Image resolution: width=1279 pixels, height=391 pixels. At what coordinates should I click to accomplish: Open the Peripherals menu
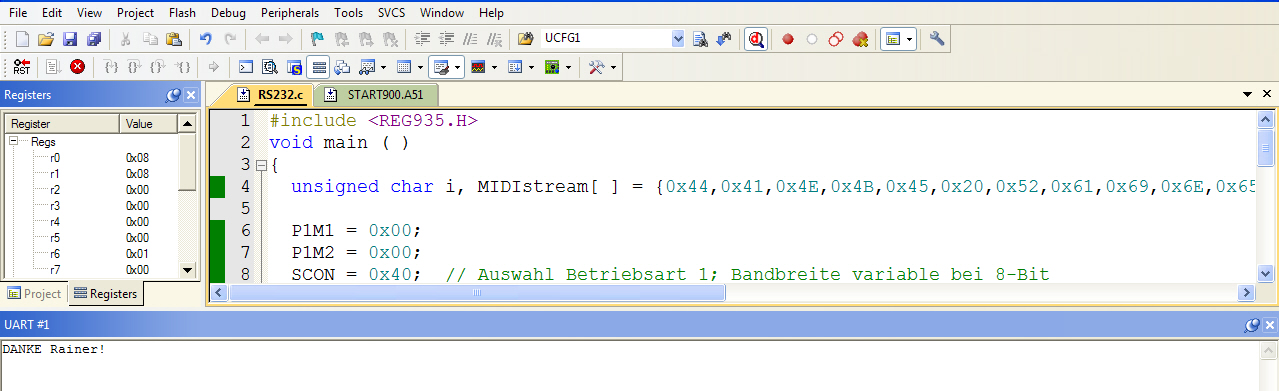[289, 13]
